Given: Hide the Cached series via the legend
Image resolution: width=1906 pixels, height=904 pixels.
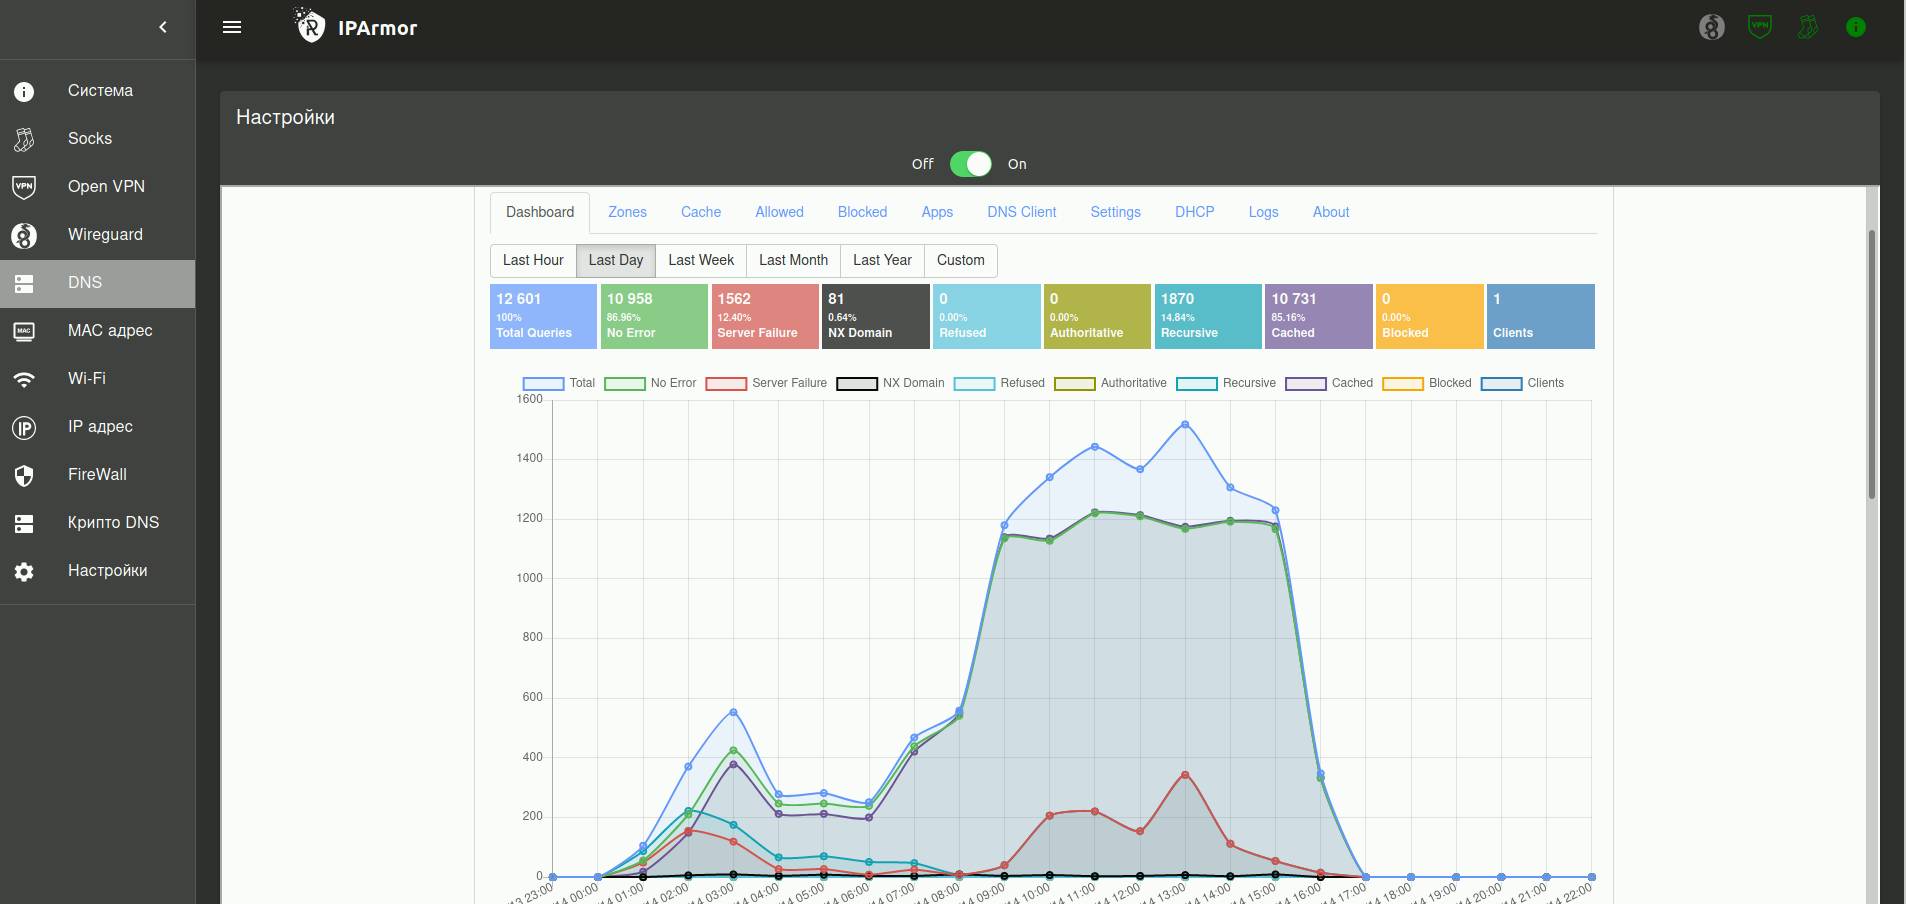Looking at the screenshot, I should (1329, 383).
